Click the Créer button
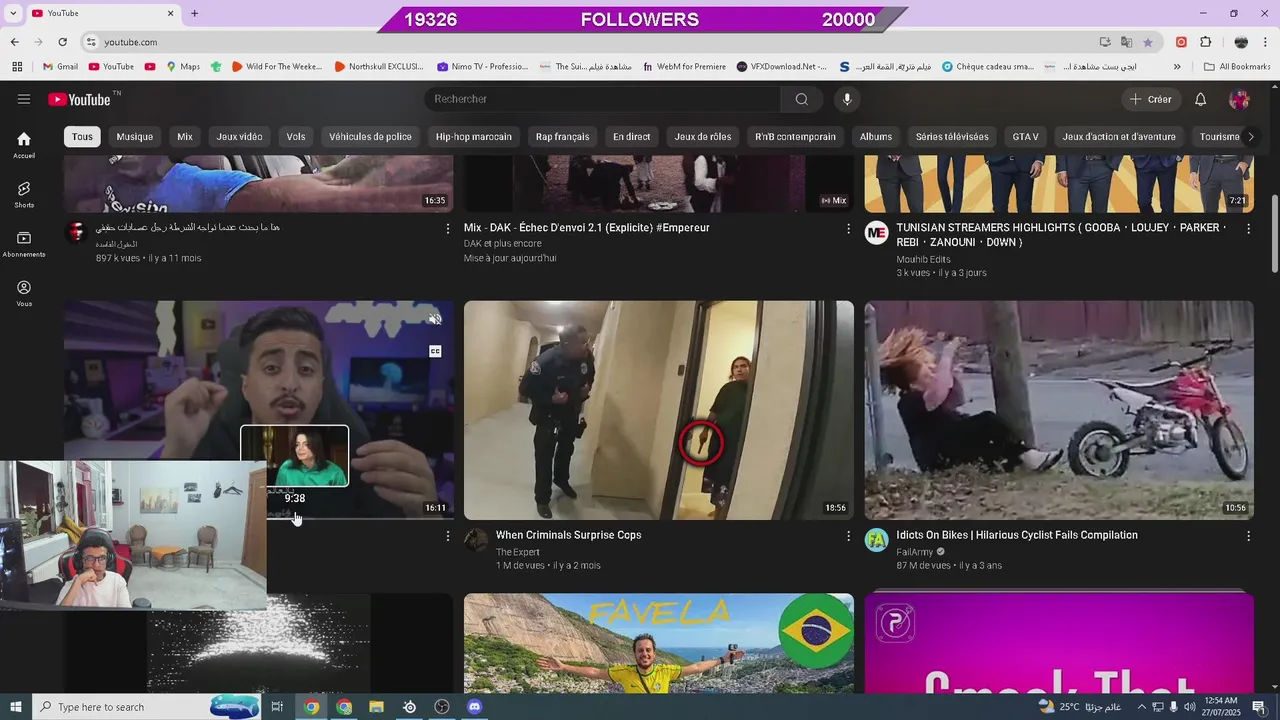 [x=1150, y=99]
